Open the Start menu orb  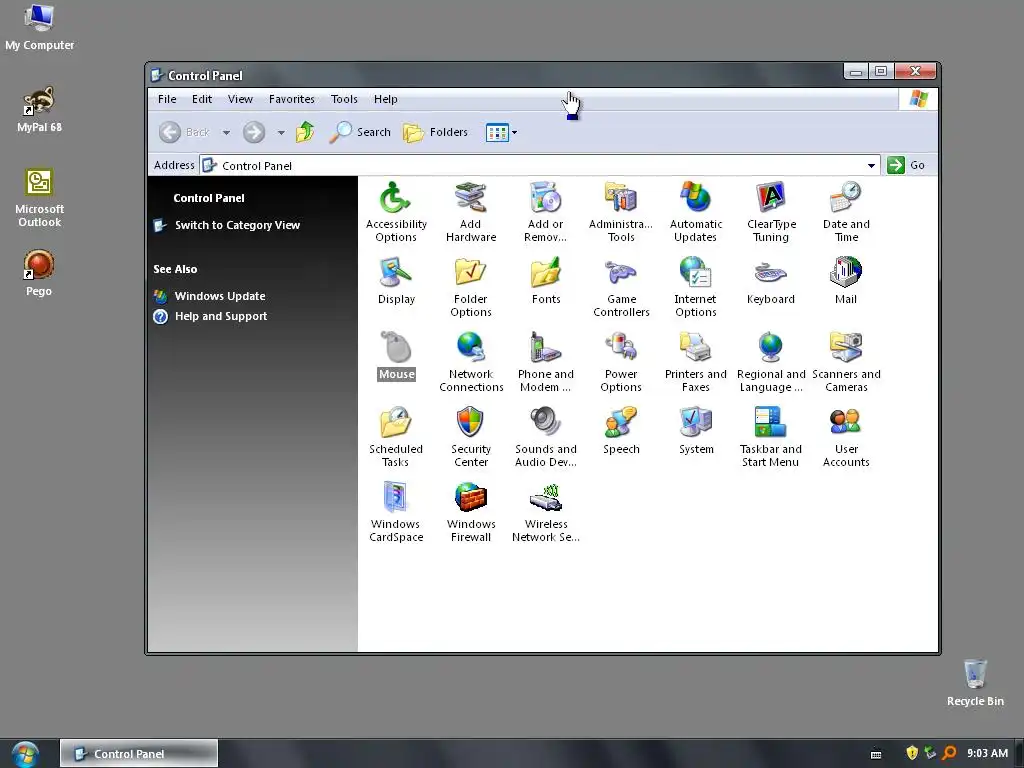[25, 754]
